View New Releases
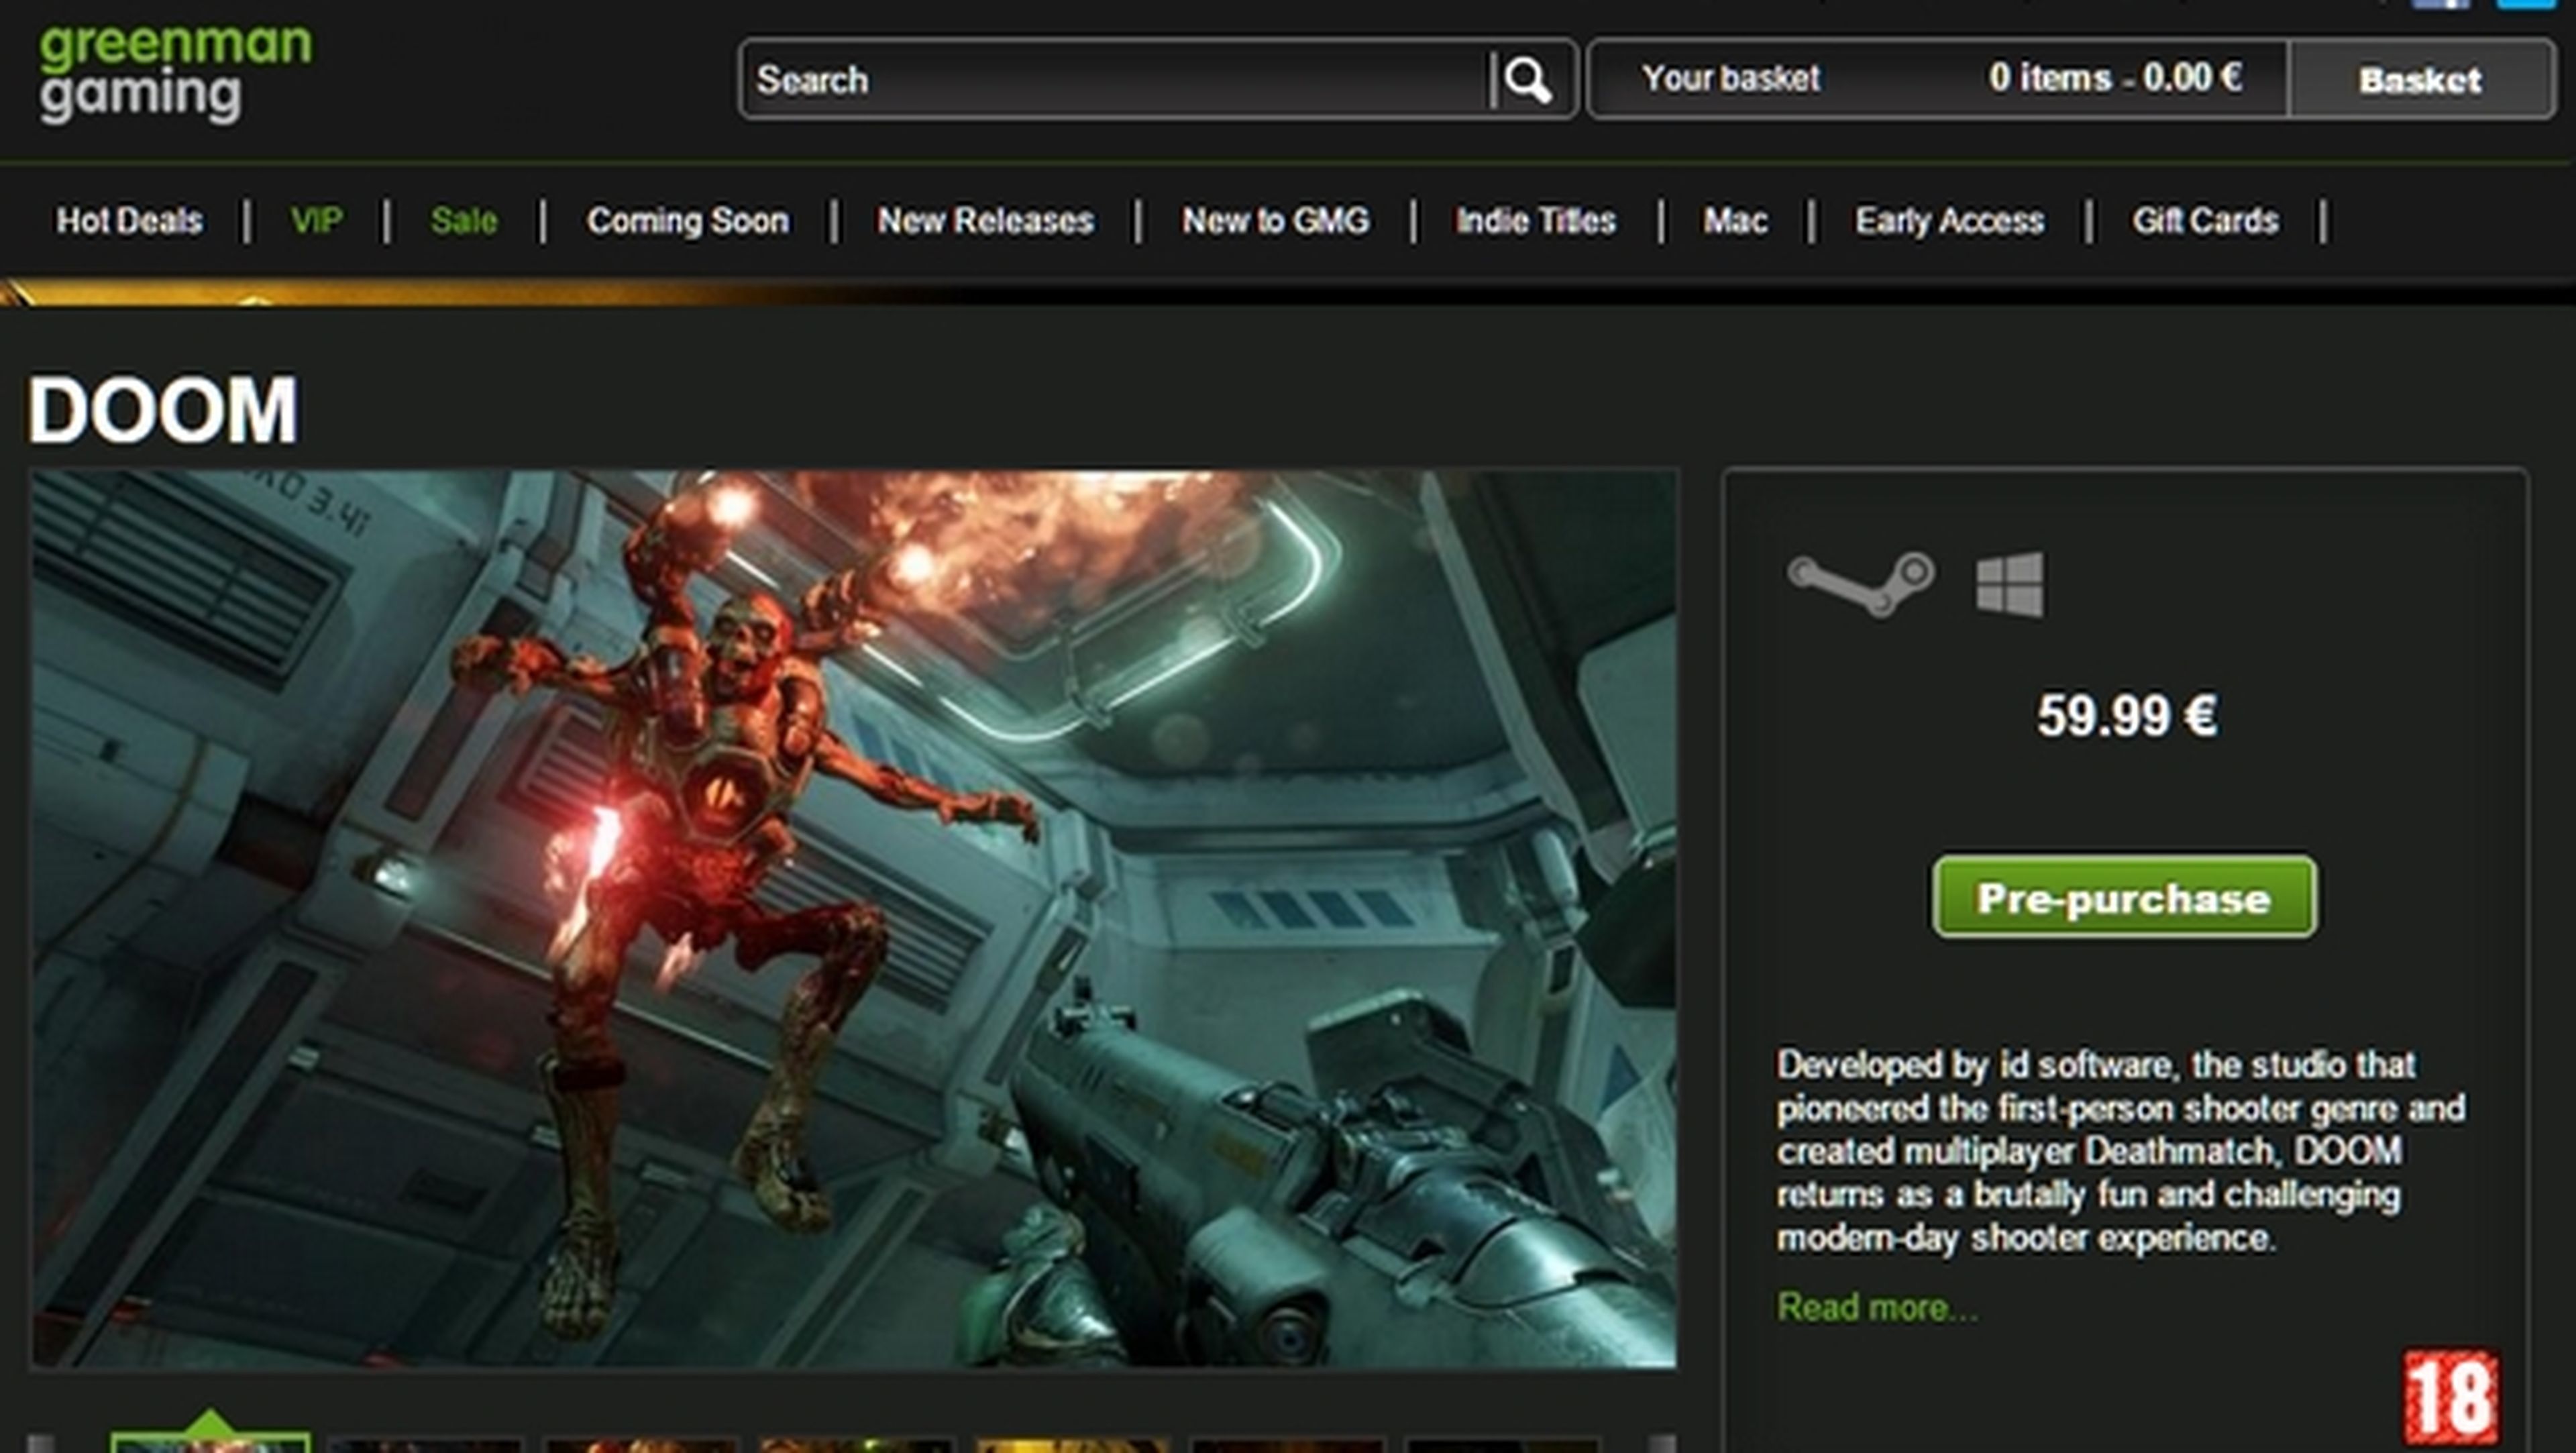The image size is (2576, 1453). tap(985, 220)
